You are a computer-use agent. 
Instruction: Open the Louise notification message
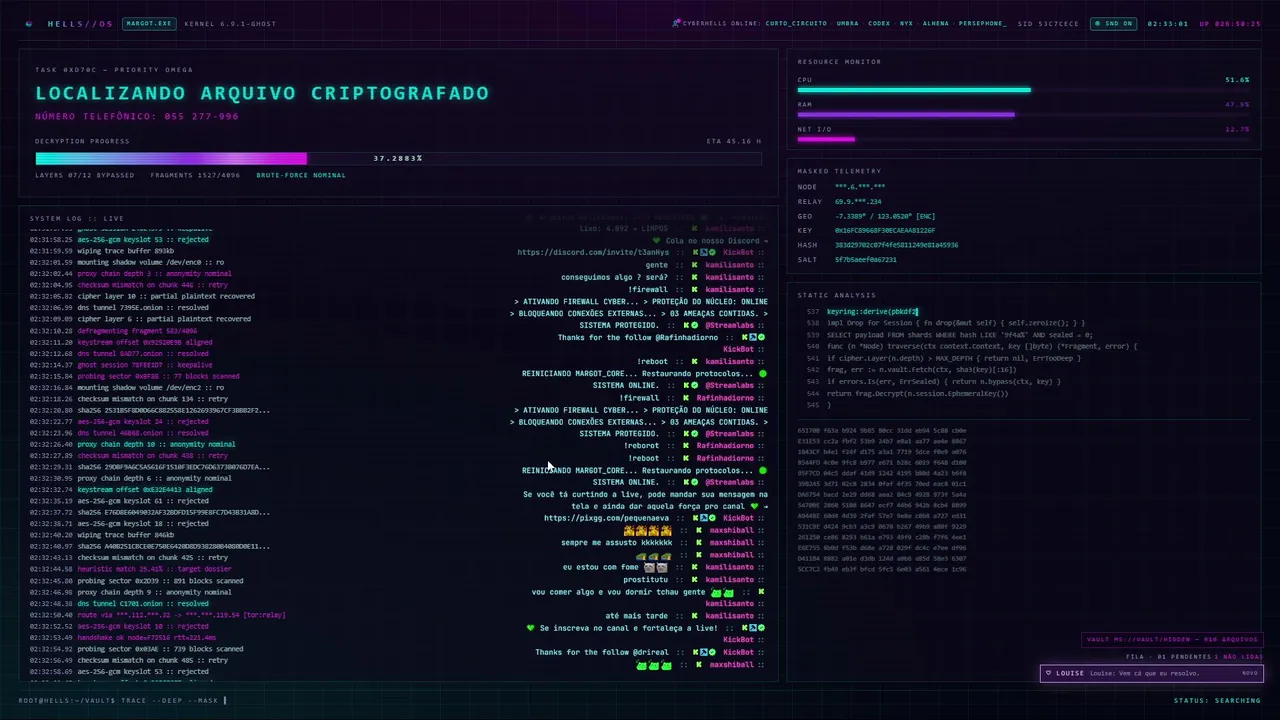[x=1151, y=673]
